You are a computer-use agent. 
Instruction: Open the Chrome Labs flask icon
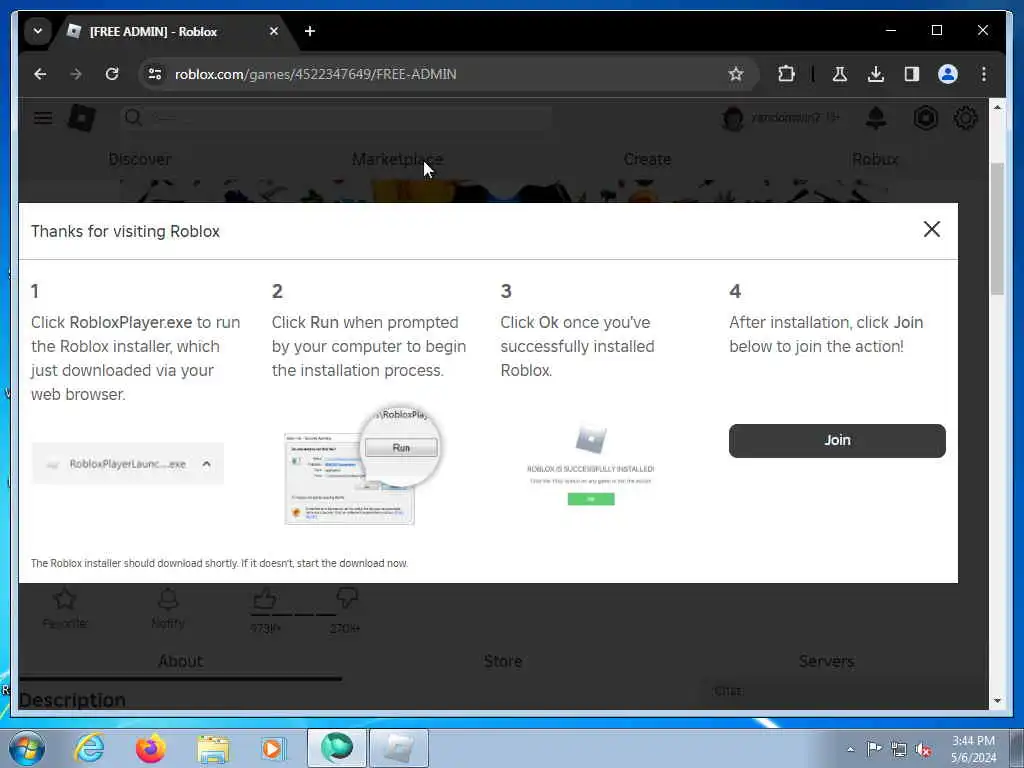click(x=840, y=74)
